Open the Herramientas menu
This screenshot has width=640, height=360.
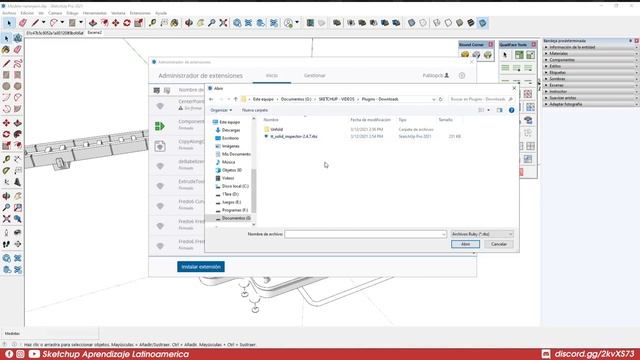click(95, 13)
